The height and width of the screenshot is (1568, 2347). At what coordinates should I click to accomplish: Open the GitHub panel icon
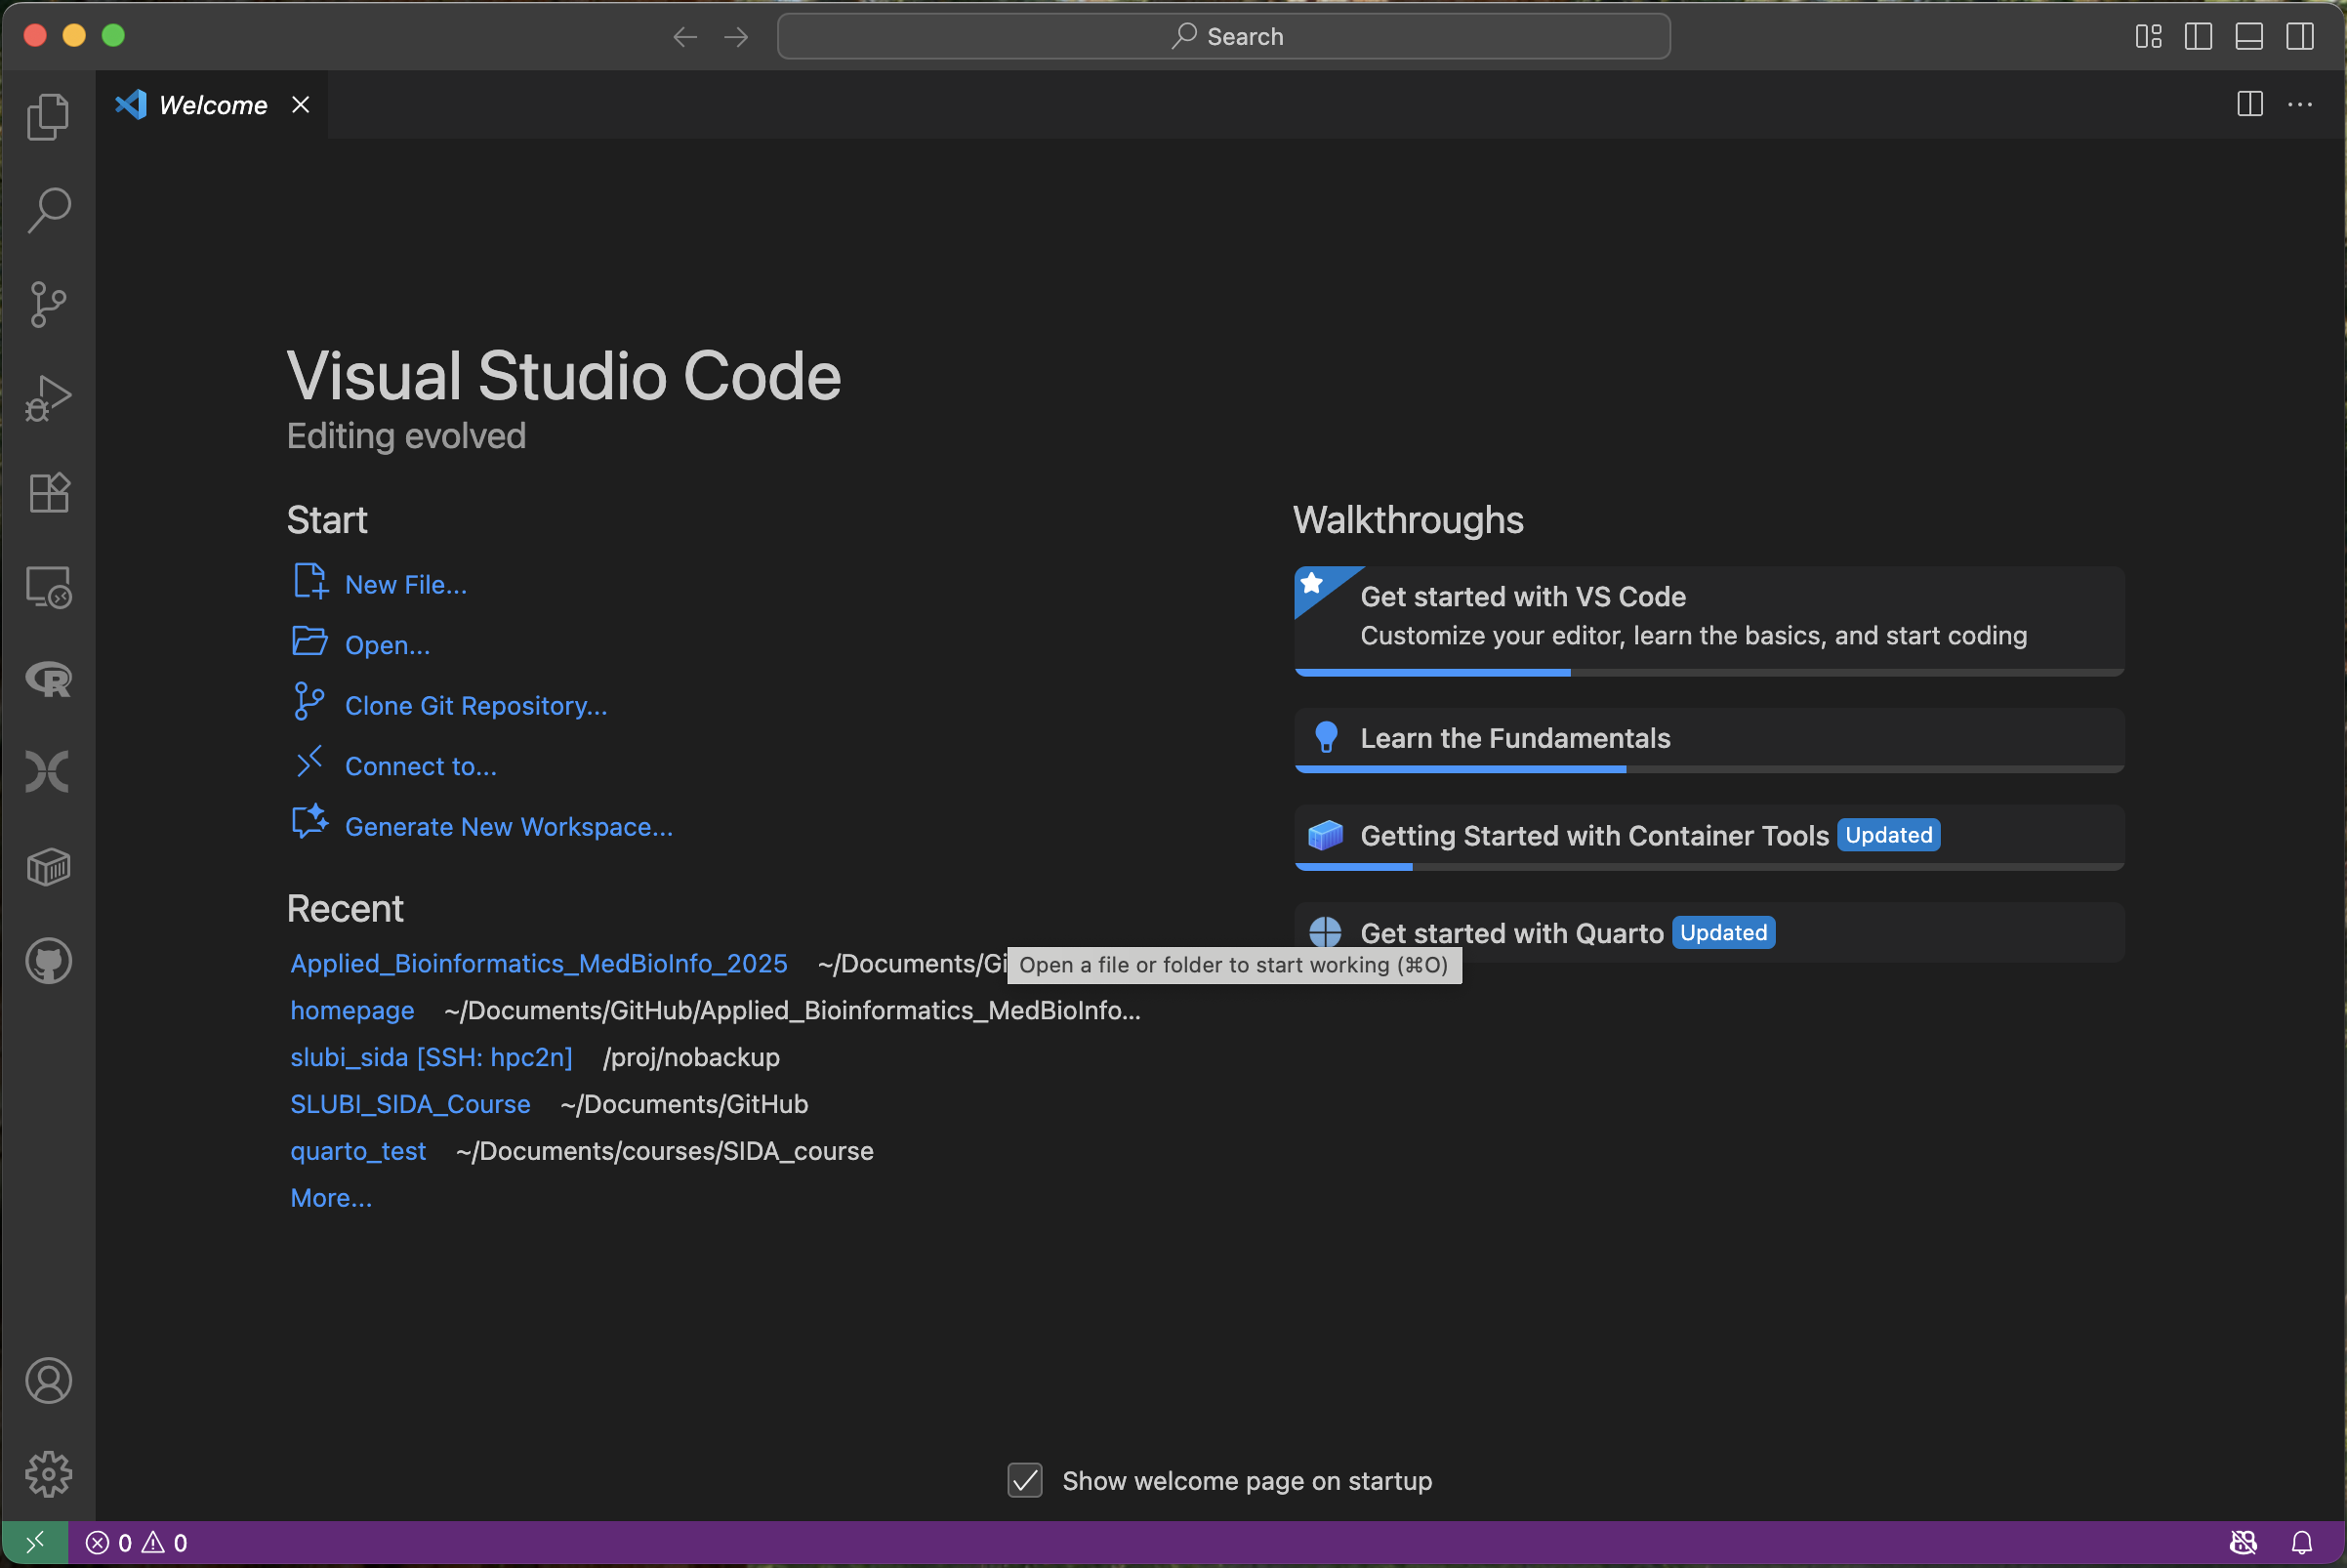[48, 961]
